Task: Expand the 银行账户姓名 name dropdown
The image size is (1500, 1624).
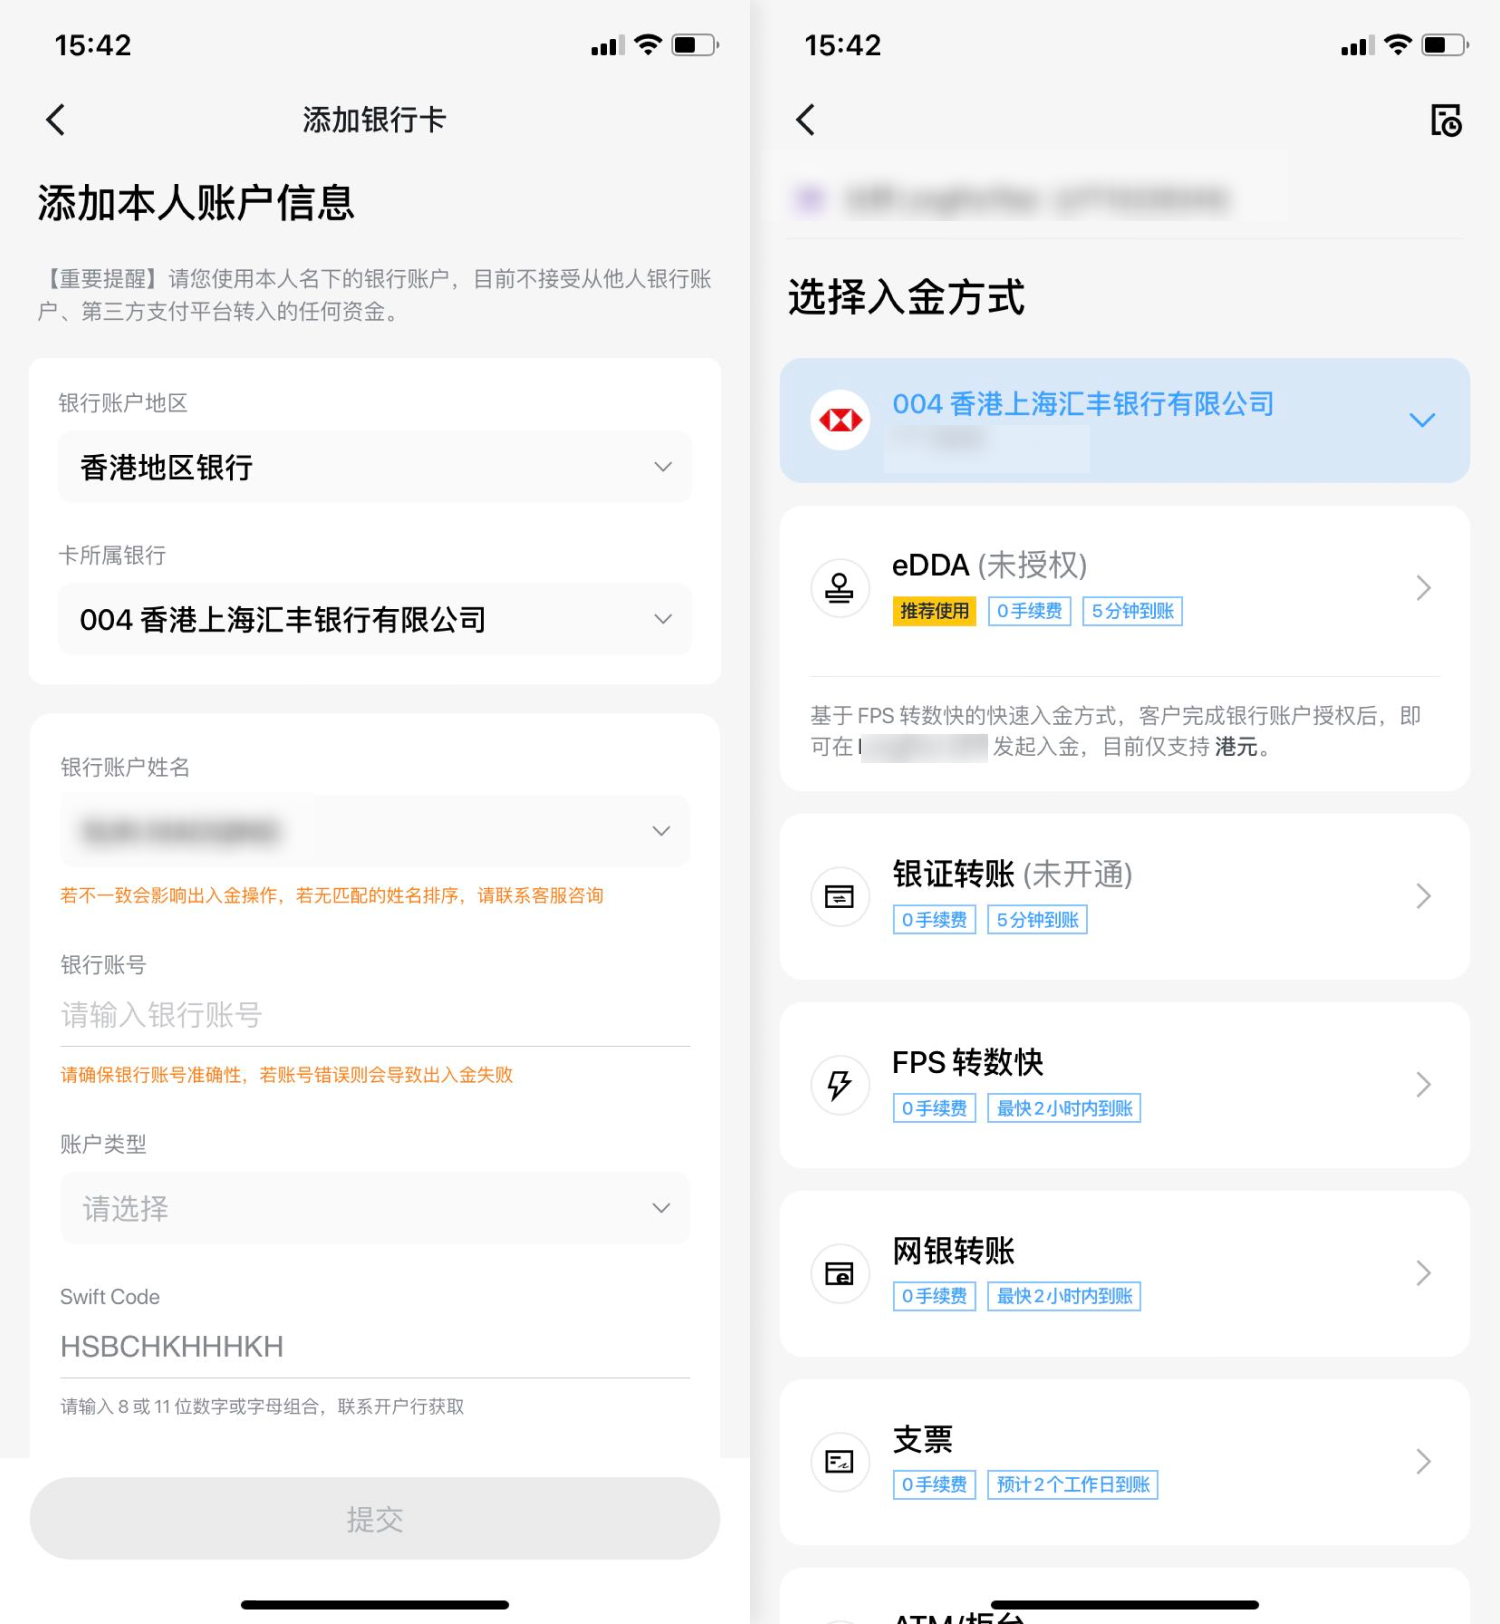Action: click(375, 831)
